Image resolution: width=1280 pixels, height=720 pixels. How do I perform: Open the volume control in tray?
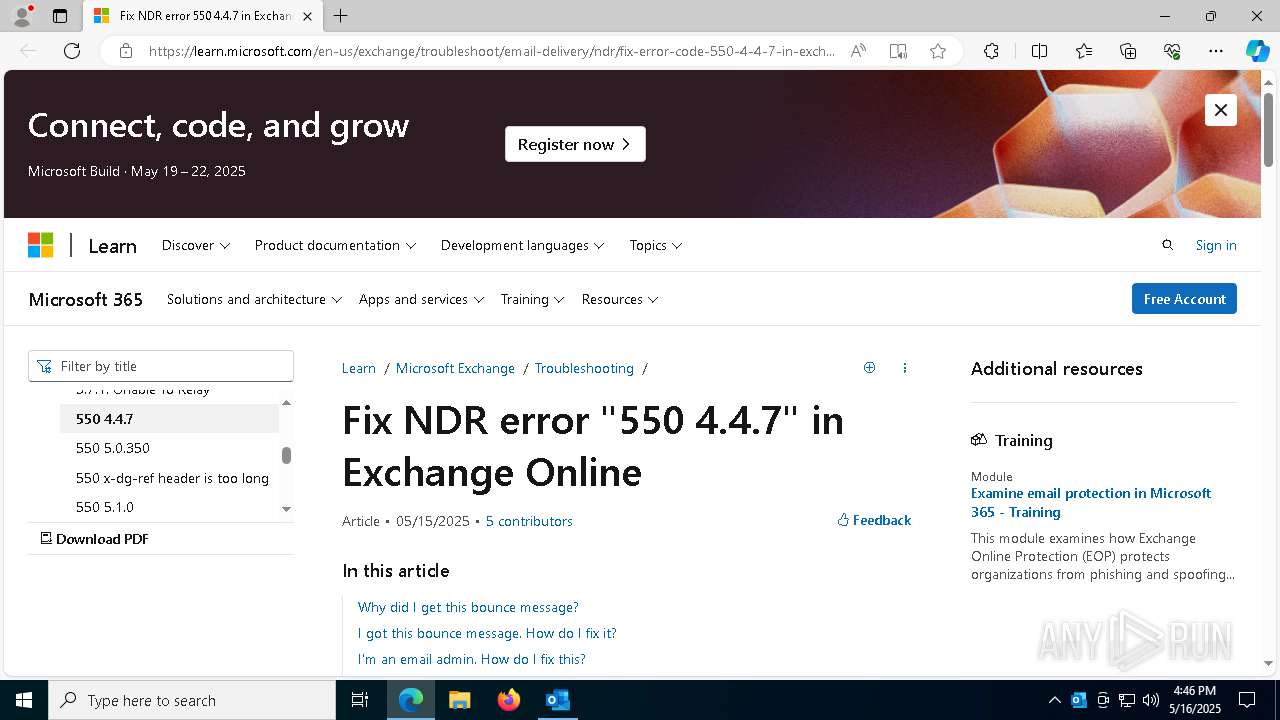tap(1150, 700)
